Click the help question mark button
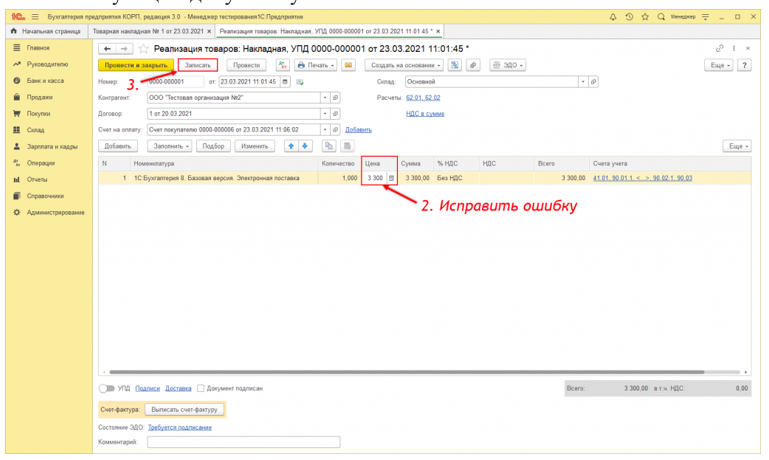 click(744, 65)
